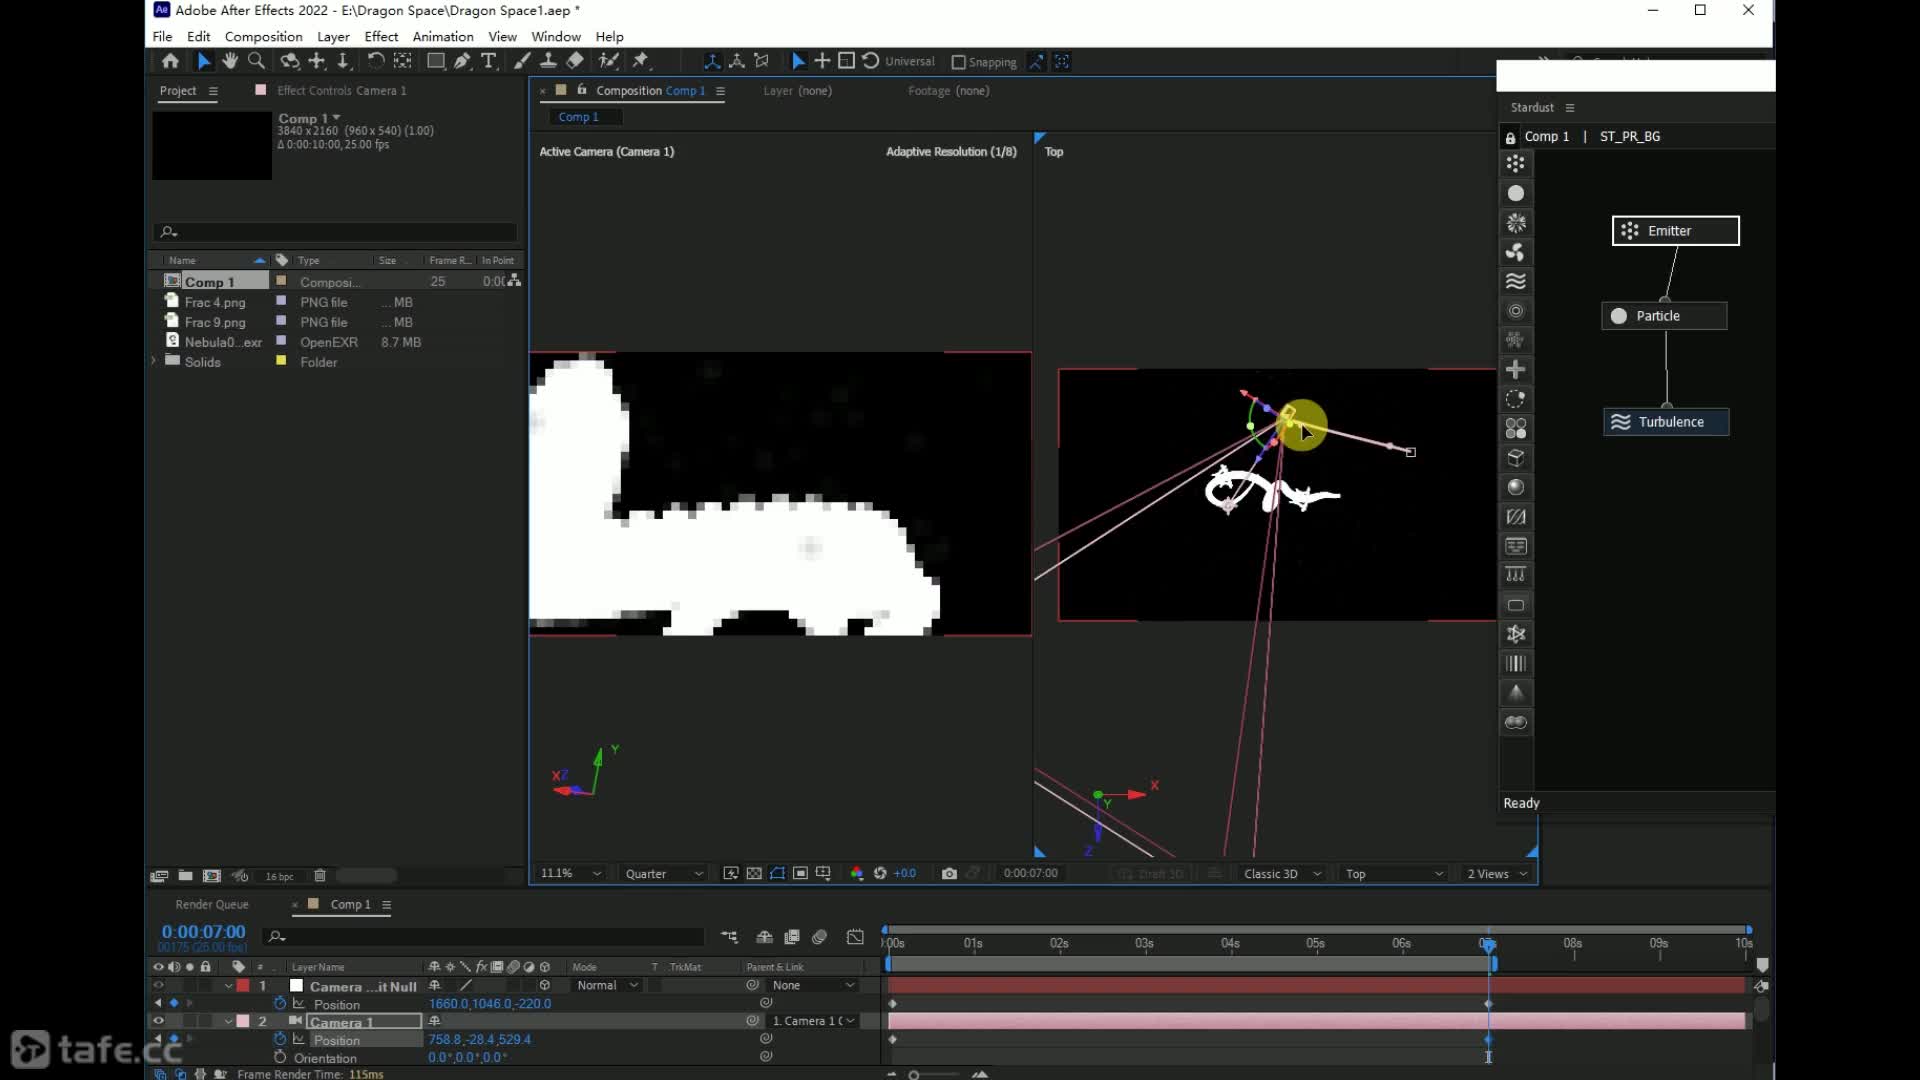Select the Pen tool
This screenshot has height=1080, width=1920.
[x=462, y=61]
